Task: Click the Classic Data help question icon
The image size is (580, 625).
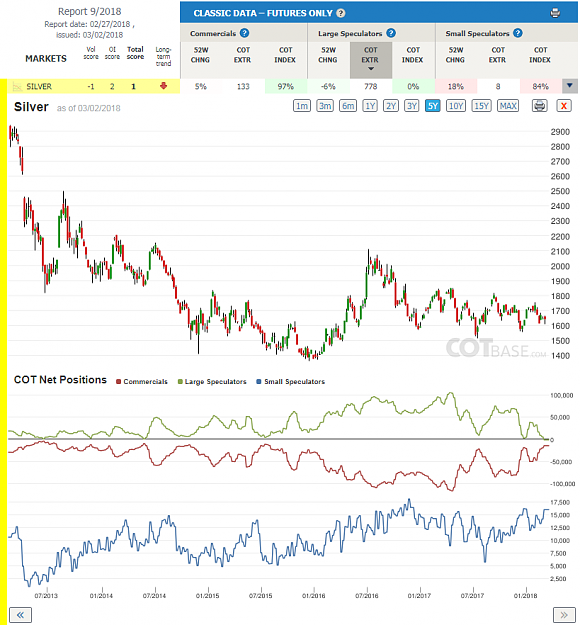Action: click(x=340, y=13)
